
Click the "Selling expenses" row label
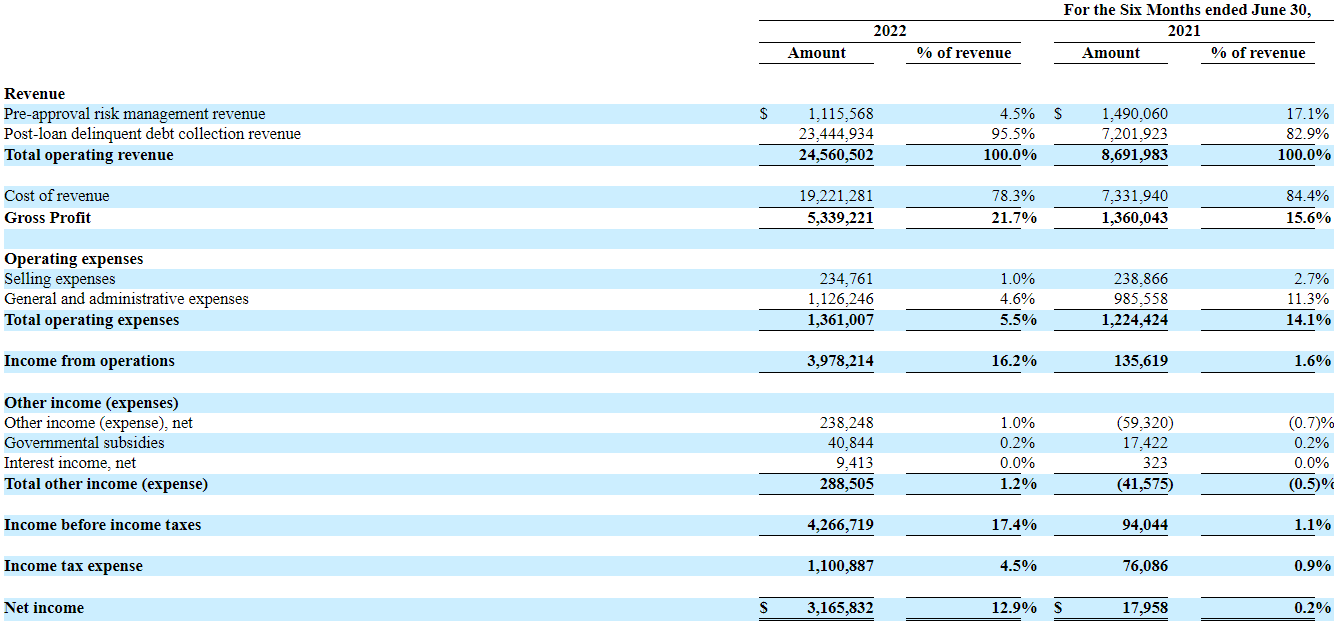pos(60,279)
